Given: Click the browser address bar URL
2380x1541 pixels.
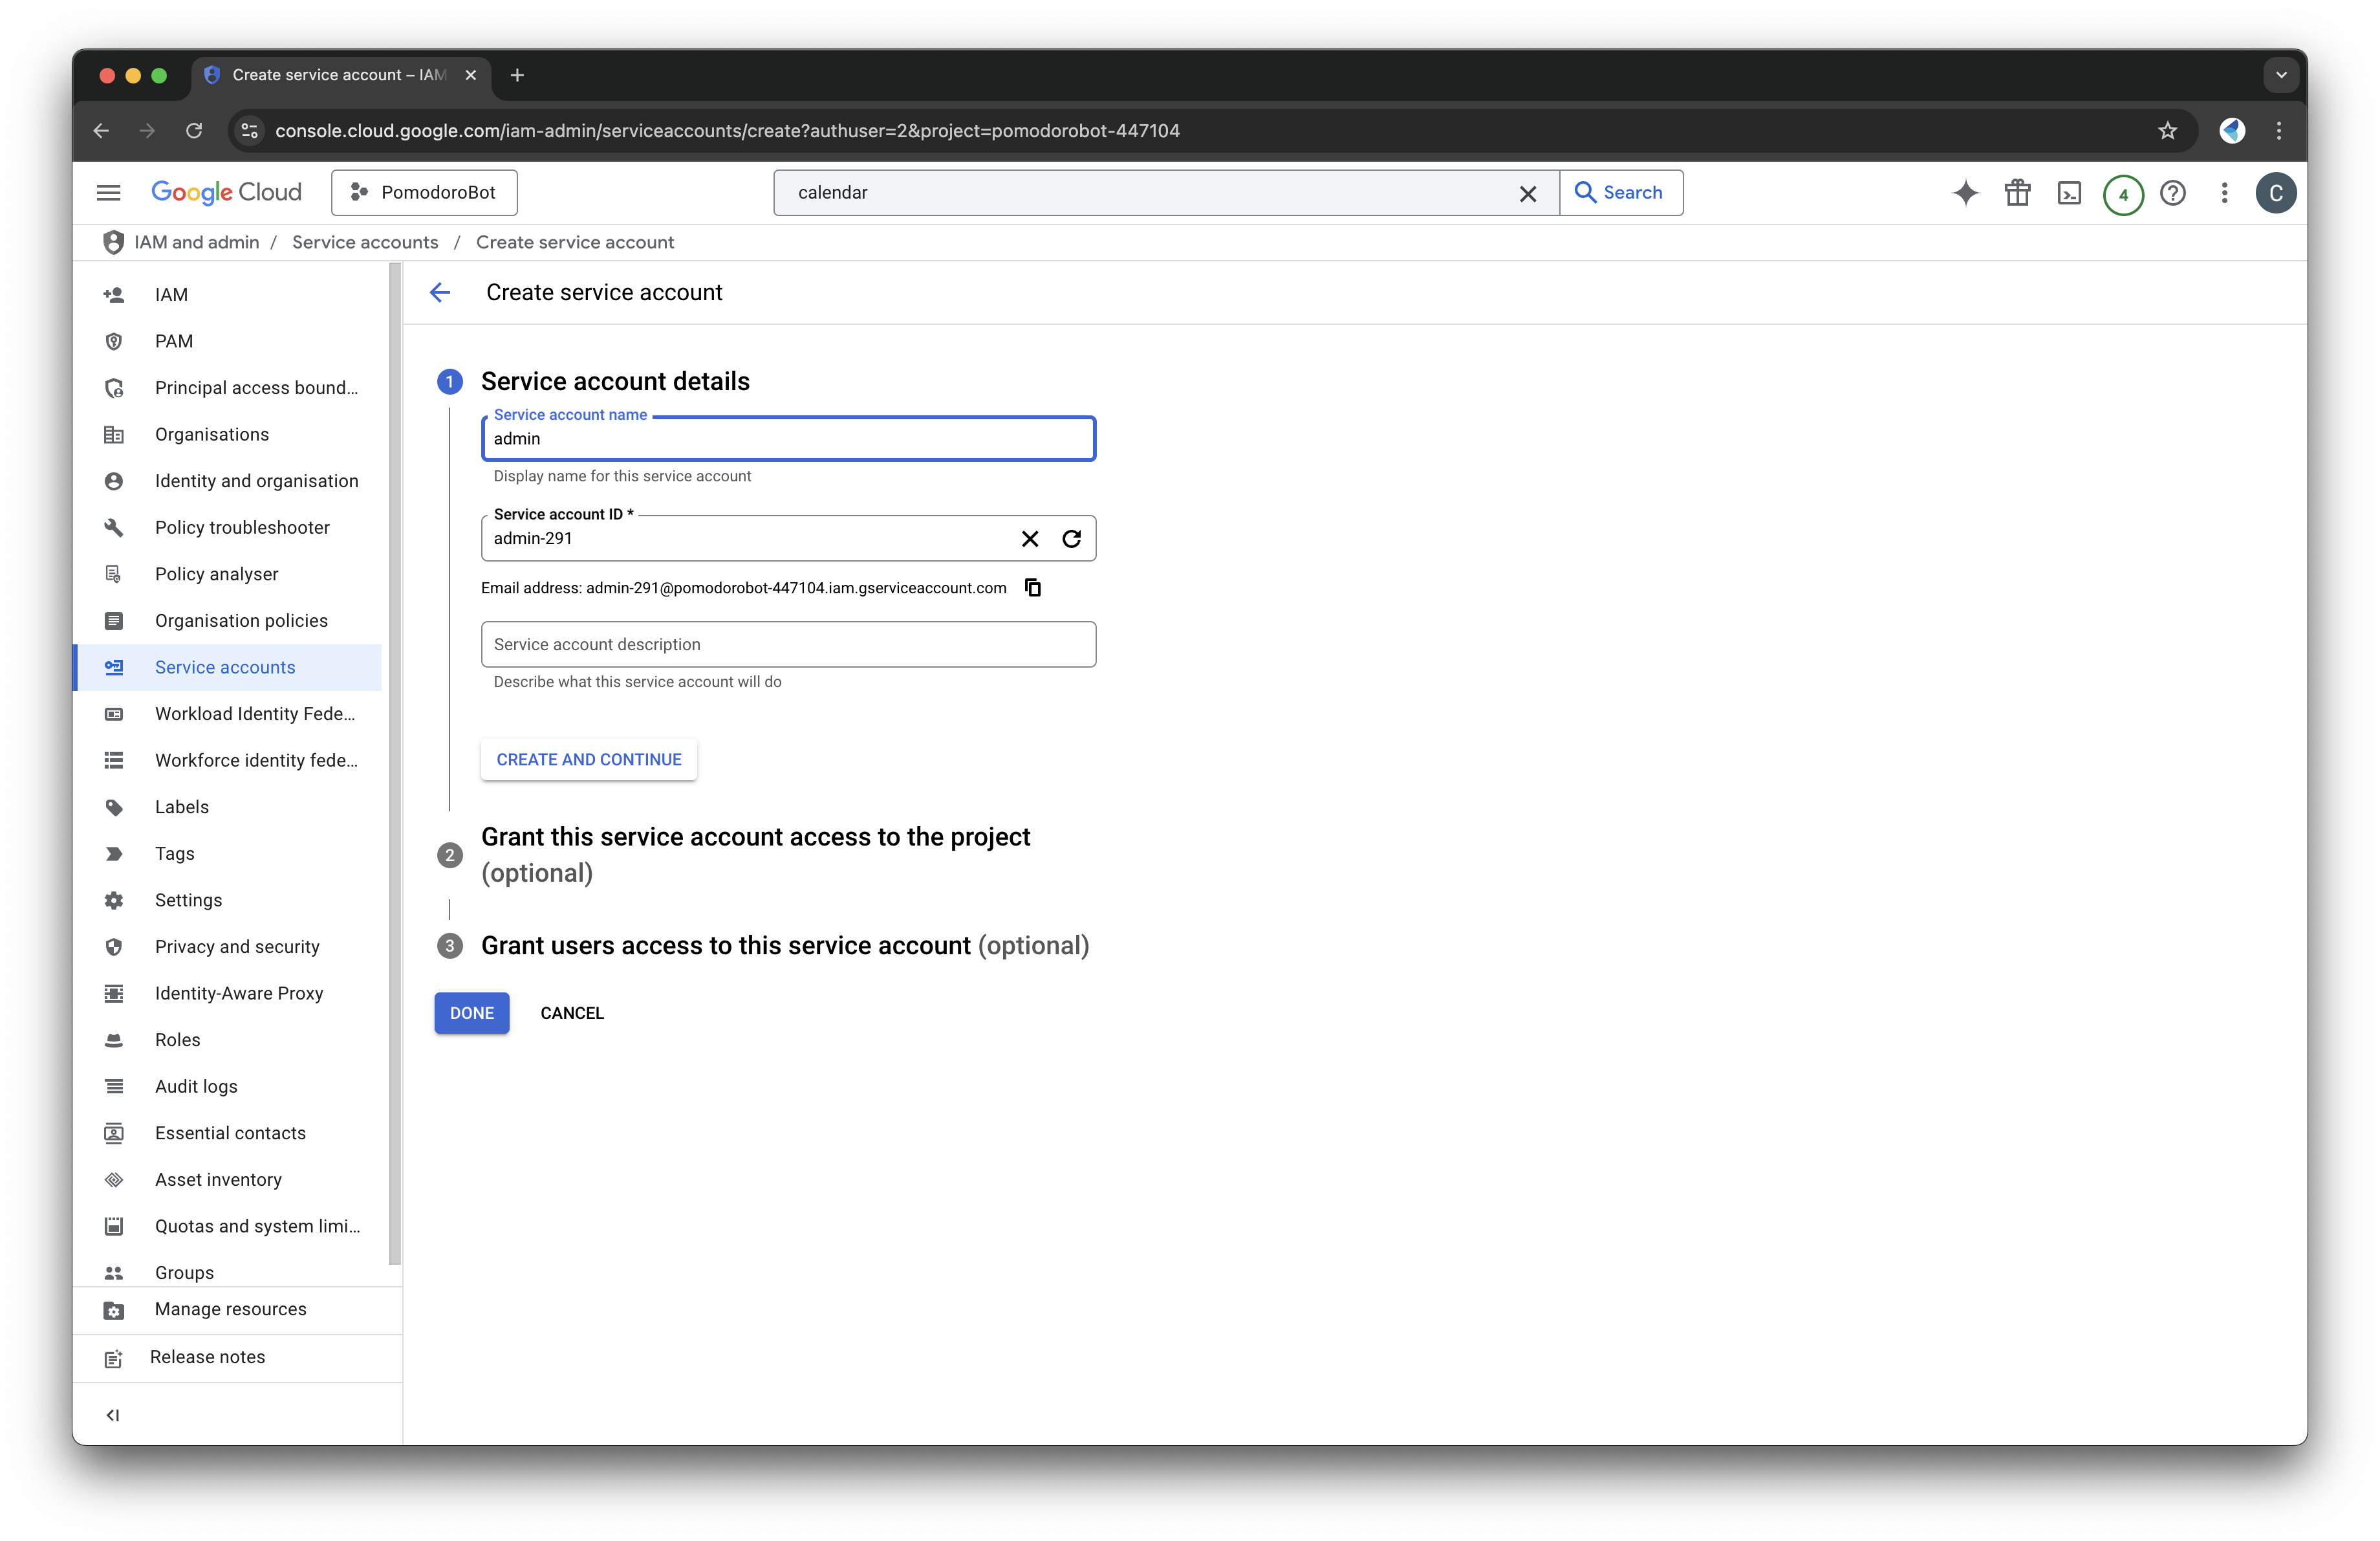Looking at the screenshot, I should (727, 130).
